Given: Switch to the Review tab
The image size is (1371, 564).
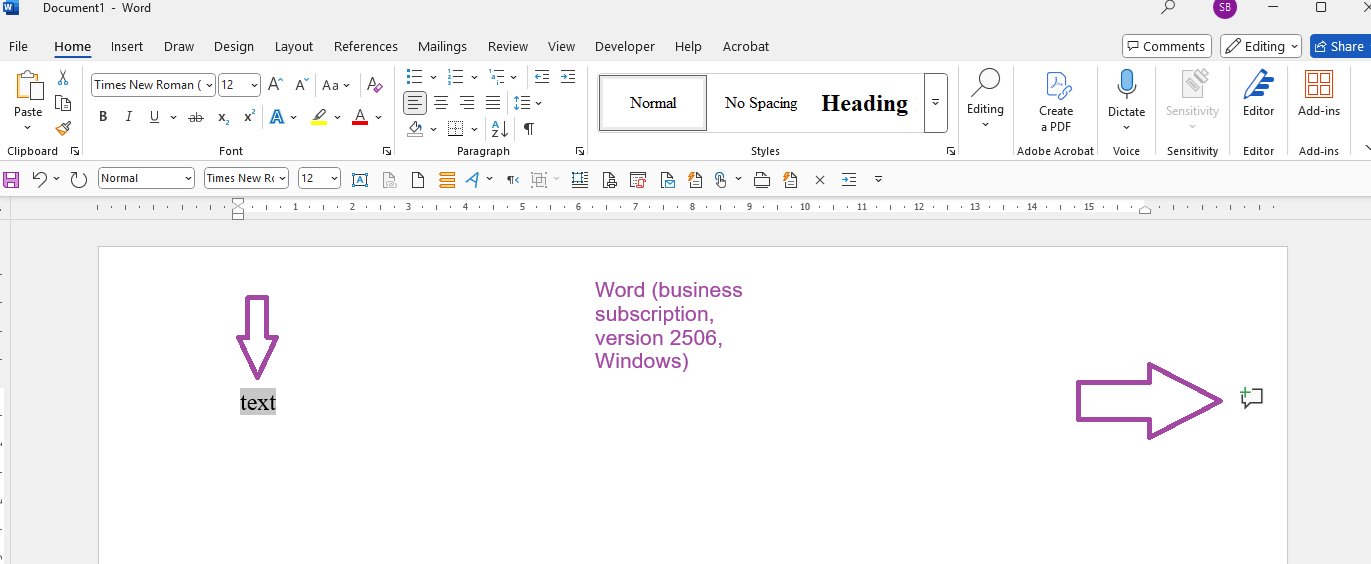Looking at the screenshot, I should [508, 46].
